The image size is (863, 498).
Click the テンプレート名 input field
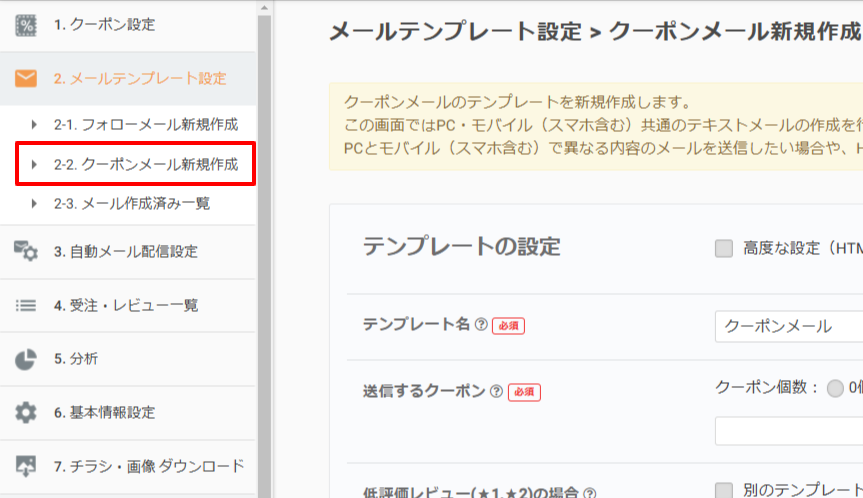pos(789,326)
